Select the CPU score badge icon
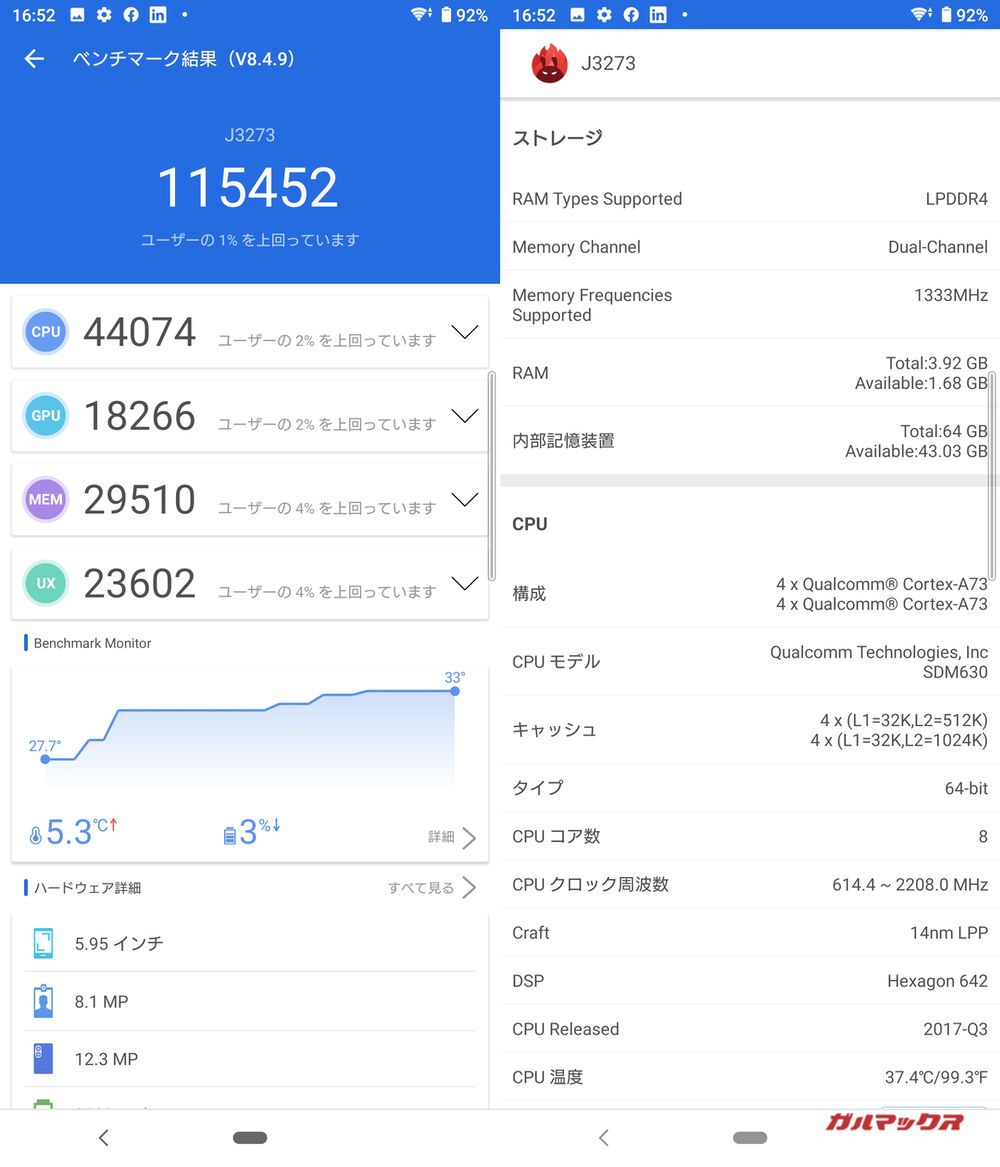This screenshot has height=1167, width=1000. (45, 332)
